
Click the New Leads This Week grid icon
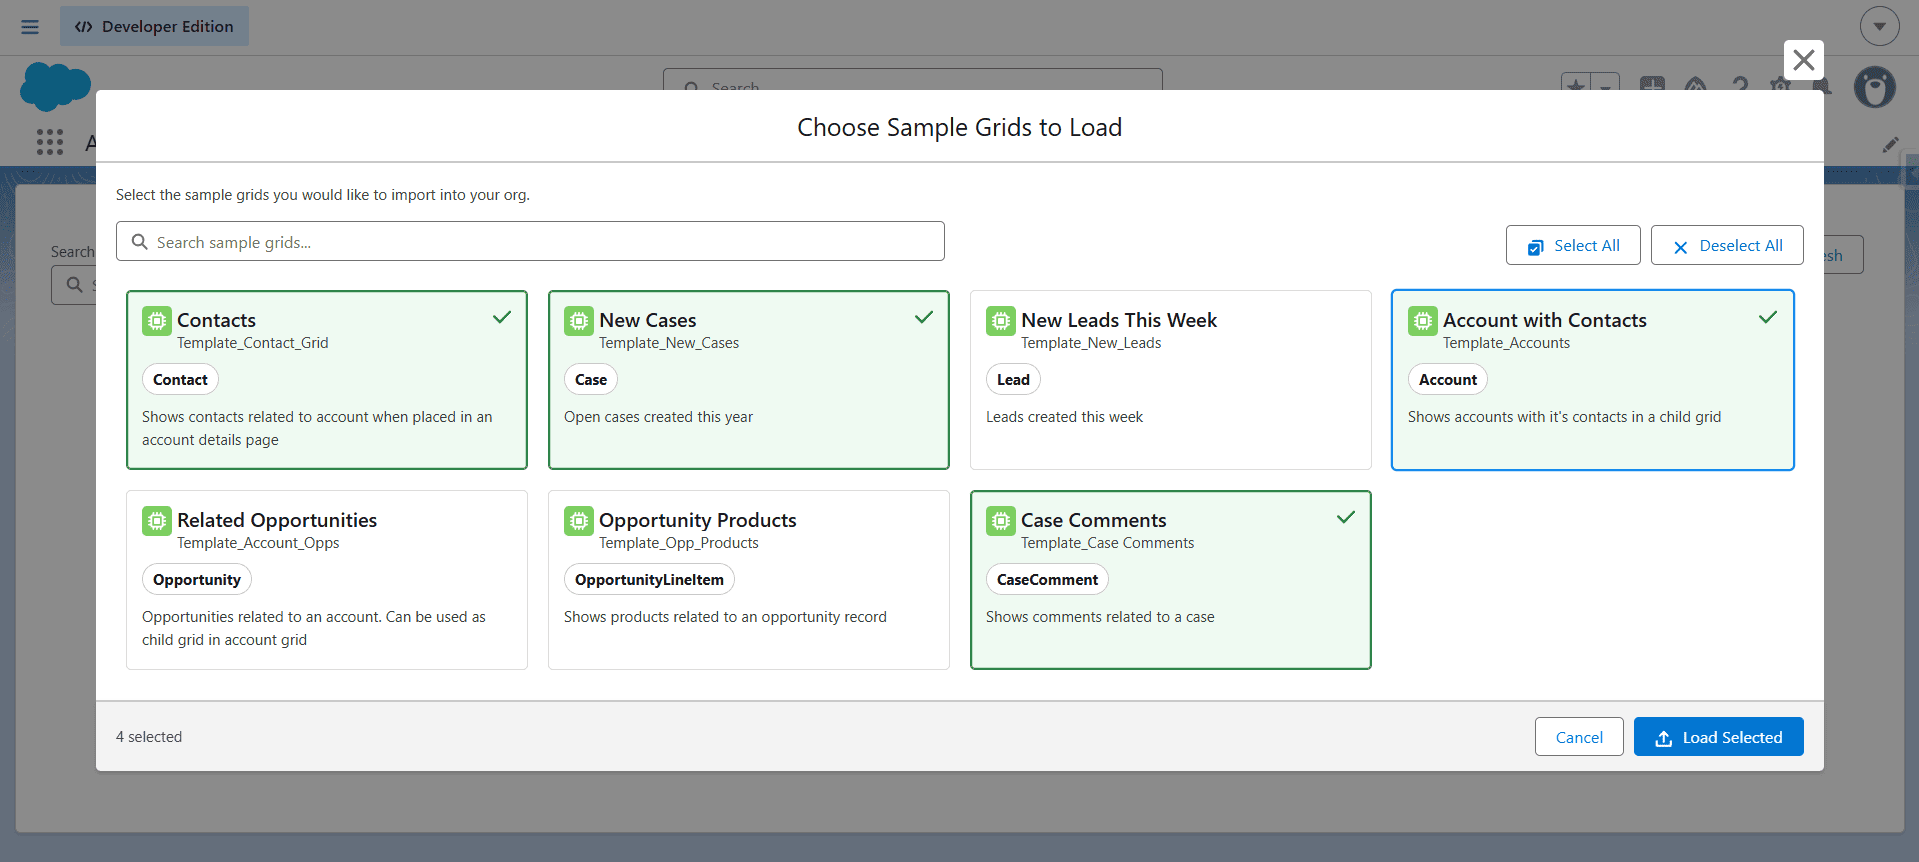point(1001,321)
